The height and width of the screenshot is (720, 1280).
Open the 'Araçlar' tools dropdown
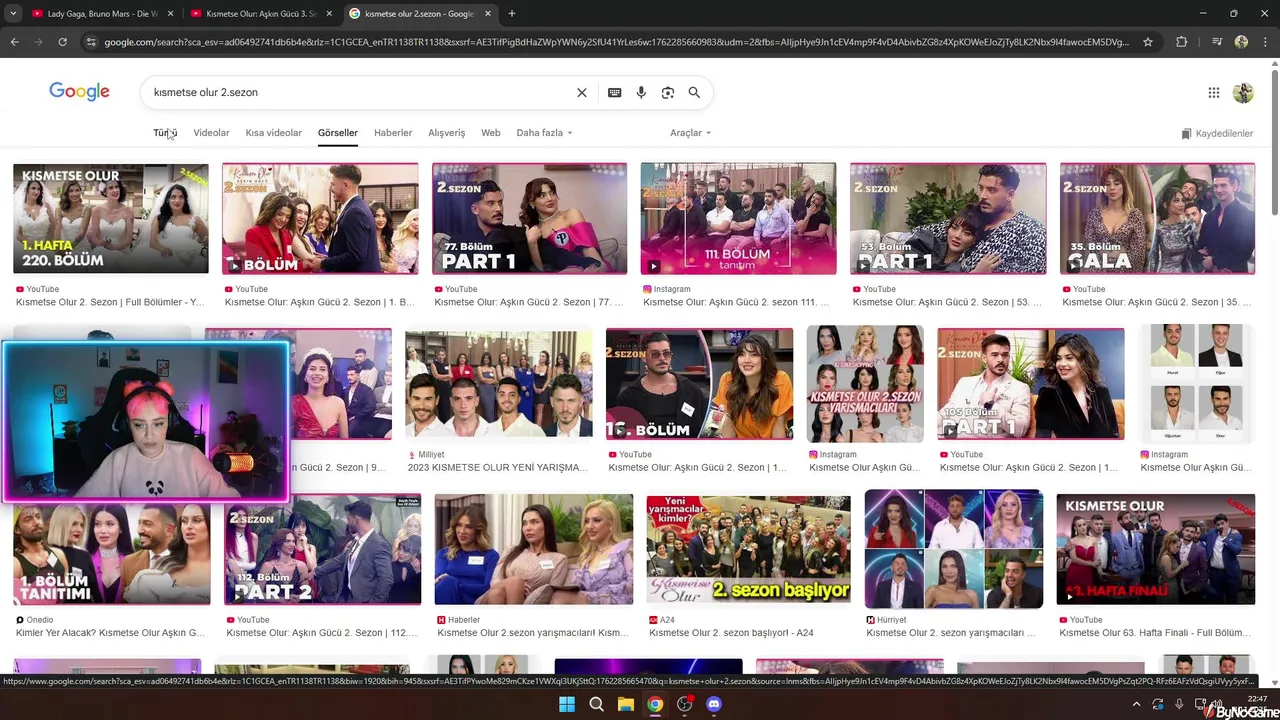click(690, 133)
